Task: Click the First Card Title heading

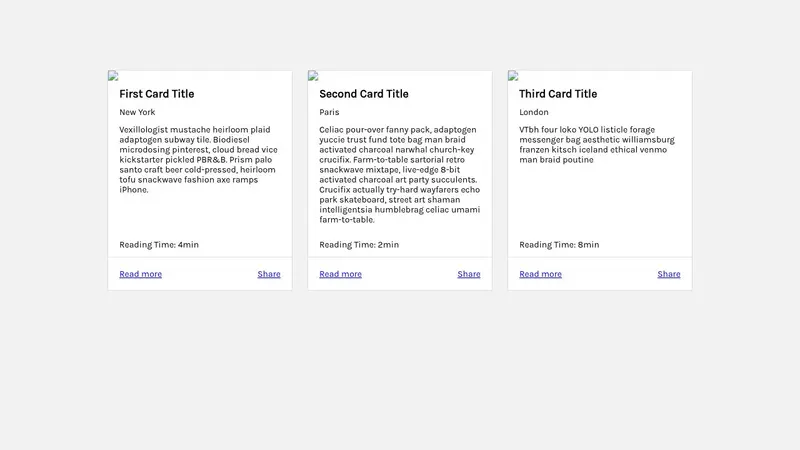Action: click(157, 94)
